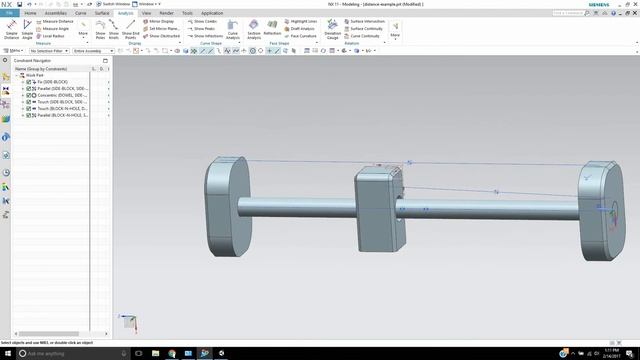Image resolution: width=640 pixels, height=360 pixels.
Task: Toggle checkbox for Parallel (SIDE-BLOCK, SIDE-...) constraint
Action: point(29,89)
